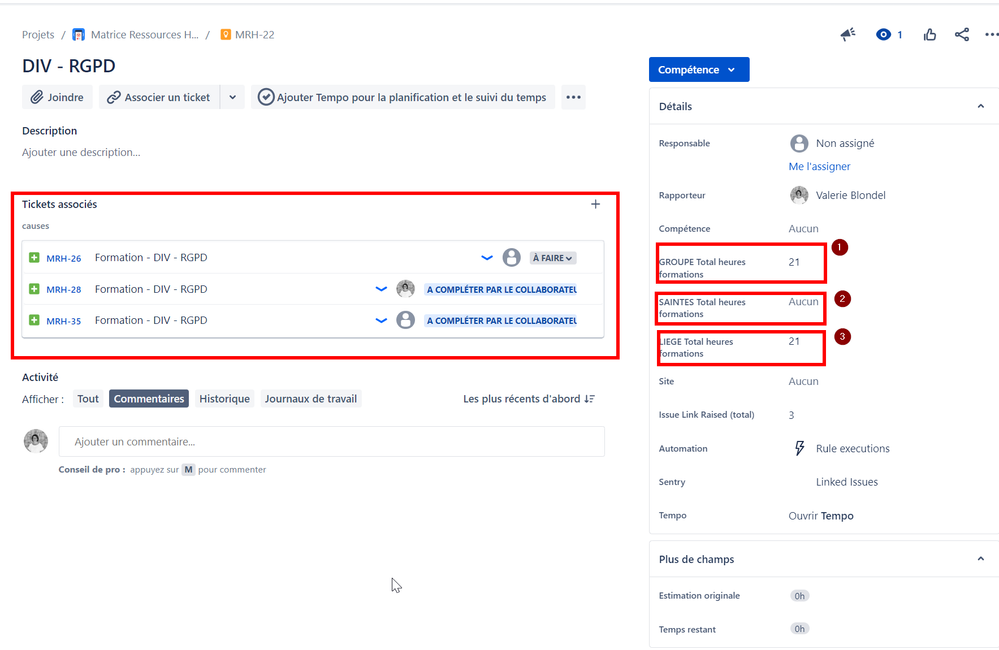Viewport: 999px width, 650px height.
Task: Open dropdown arrow next to Associer un ticket
Action: pos(233,97)
